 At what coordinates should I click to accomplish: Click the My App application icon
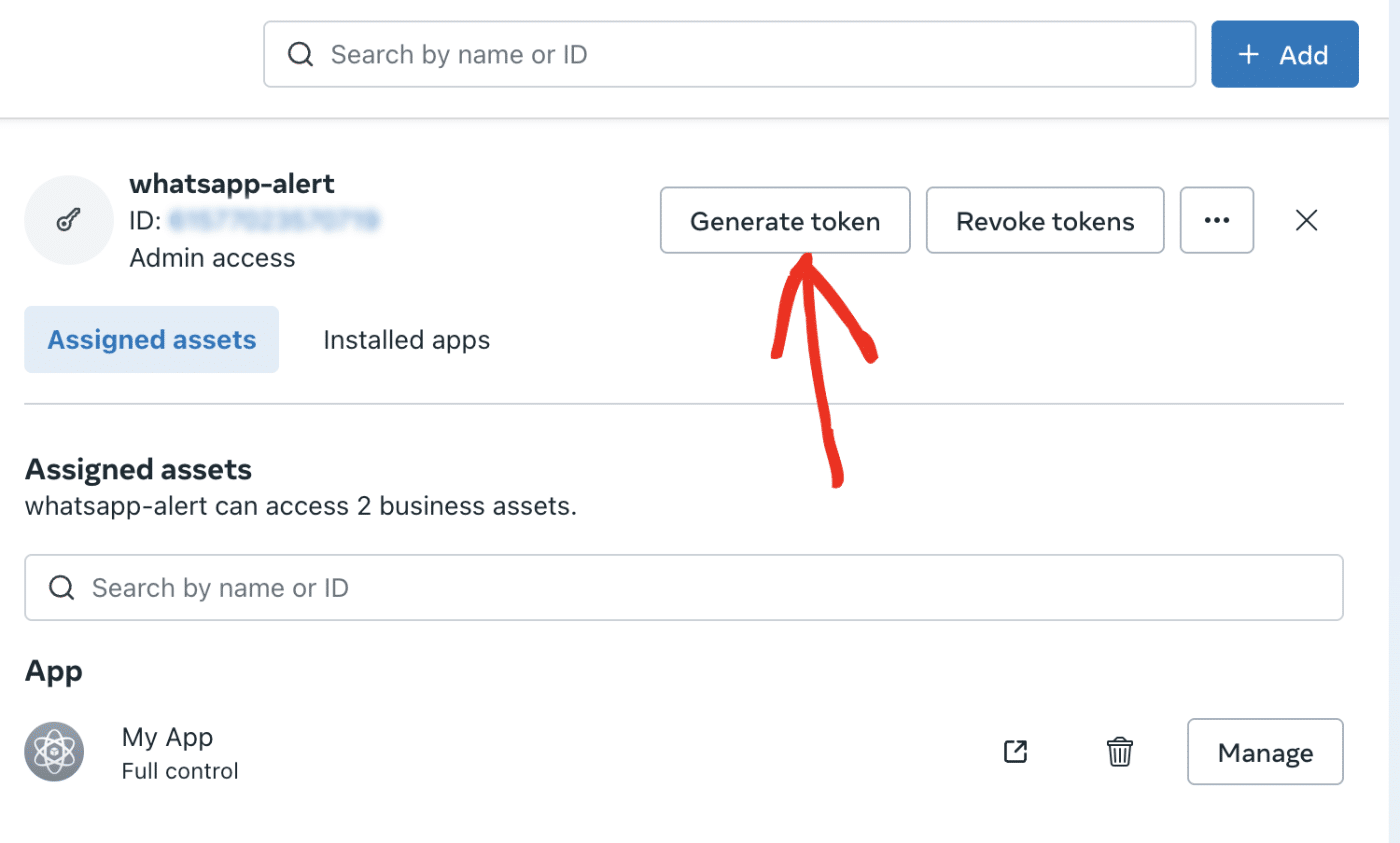(54, 751)
